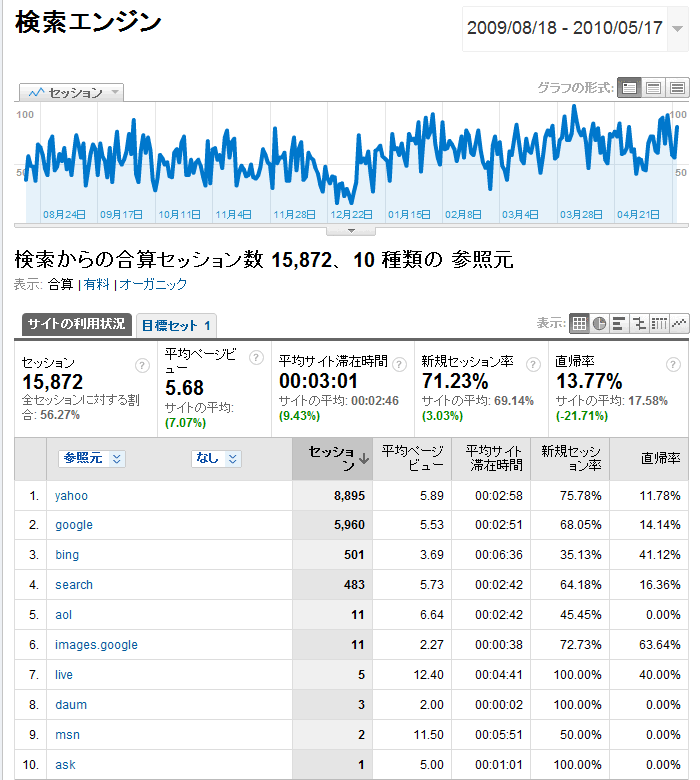The width and height of the screenshot is (700, 780).
Task: Open the なし secondary dimension dropdown
Action: [x=216, y=458]
